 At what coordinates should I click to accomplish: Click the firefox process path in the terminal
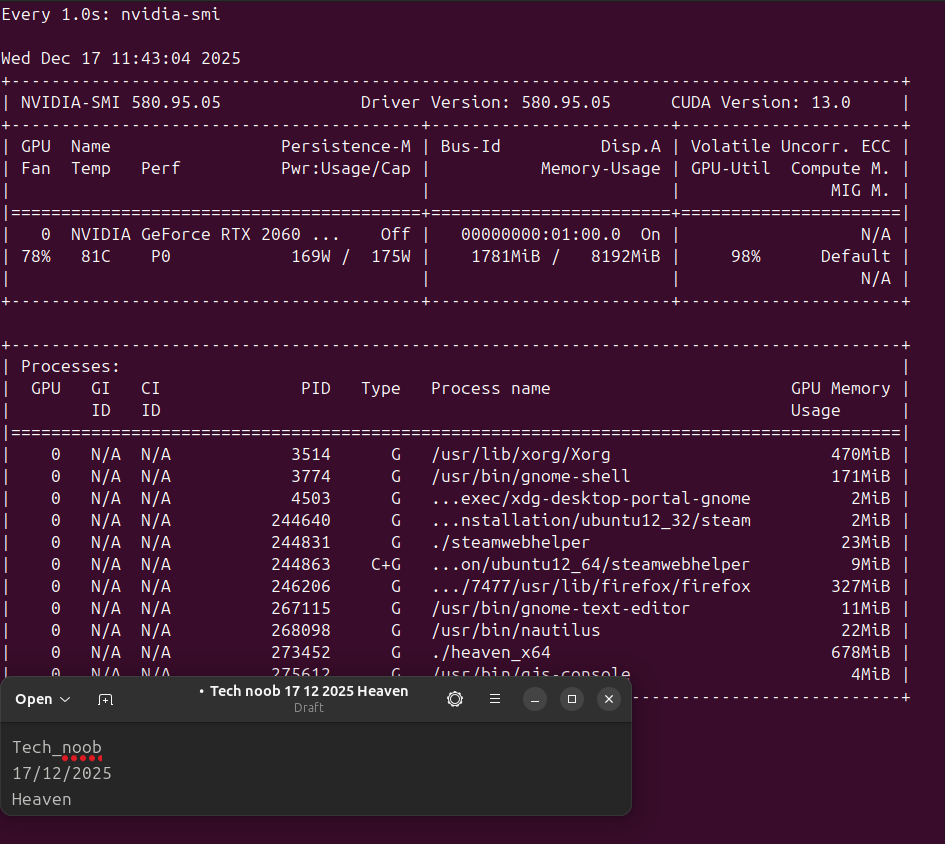(590, 586)
